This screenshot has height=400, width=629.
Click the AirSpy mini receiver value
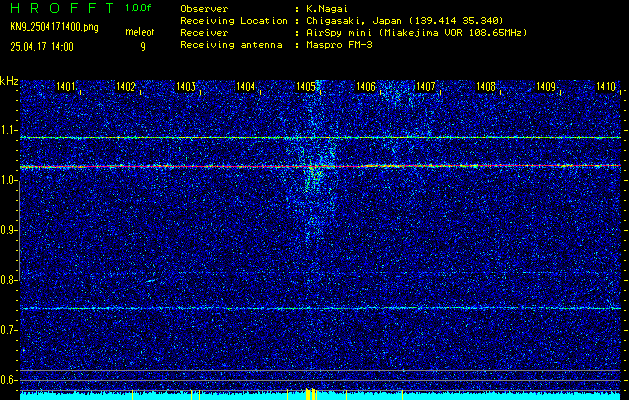tap(416, 32)
